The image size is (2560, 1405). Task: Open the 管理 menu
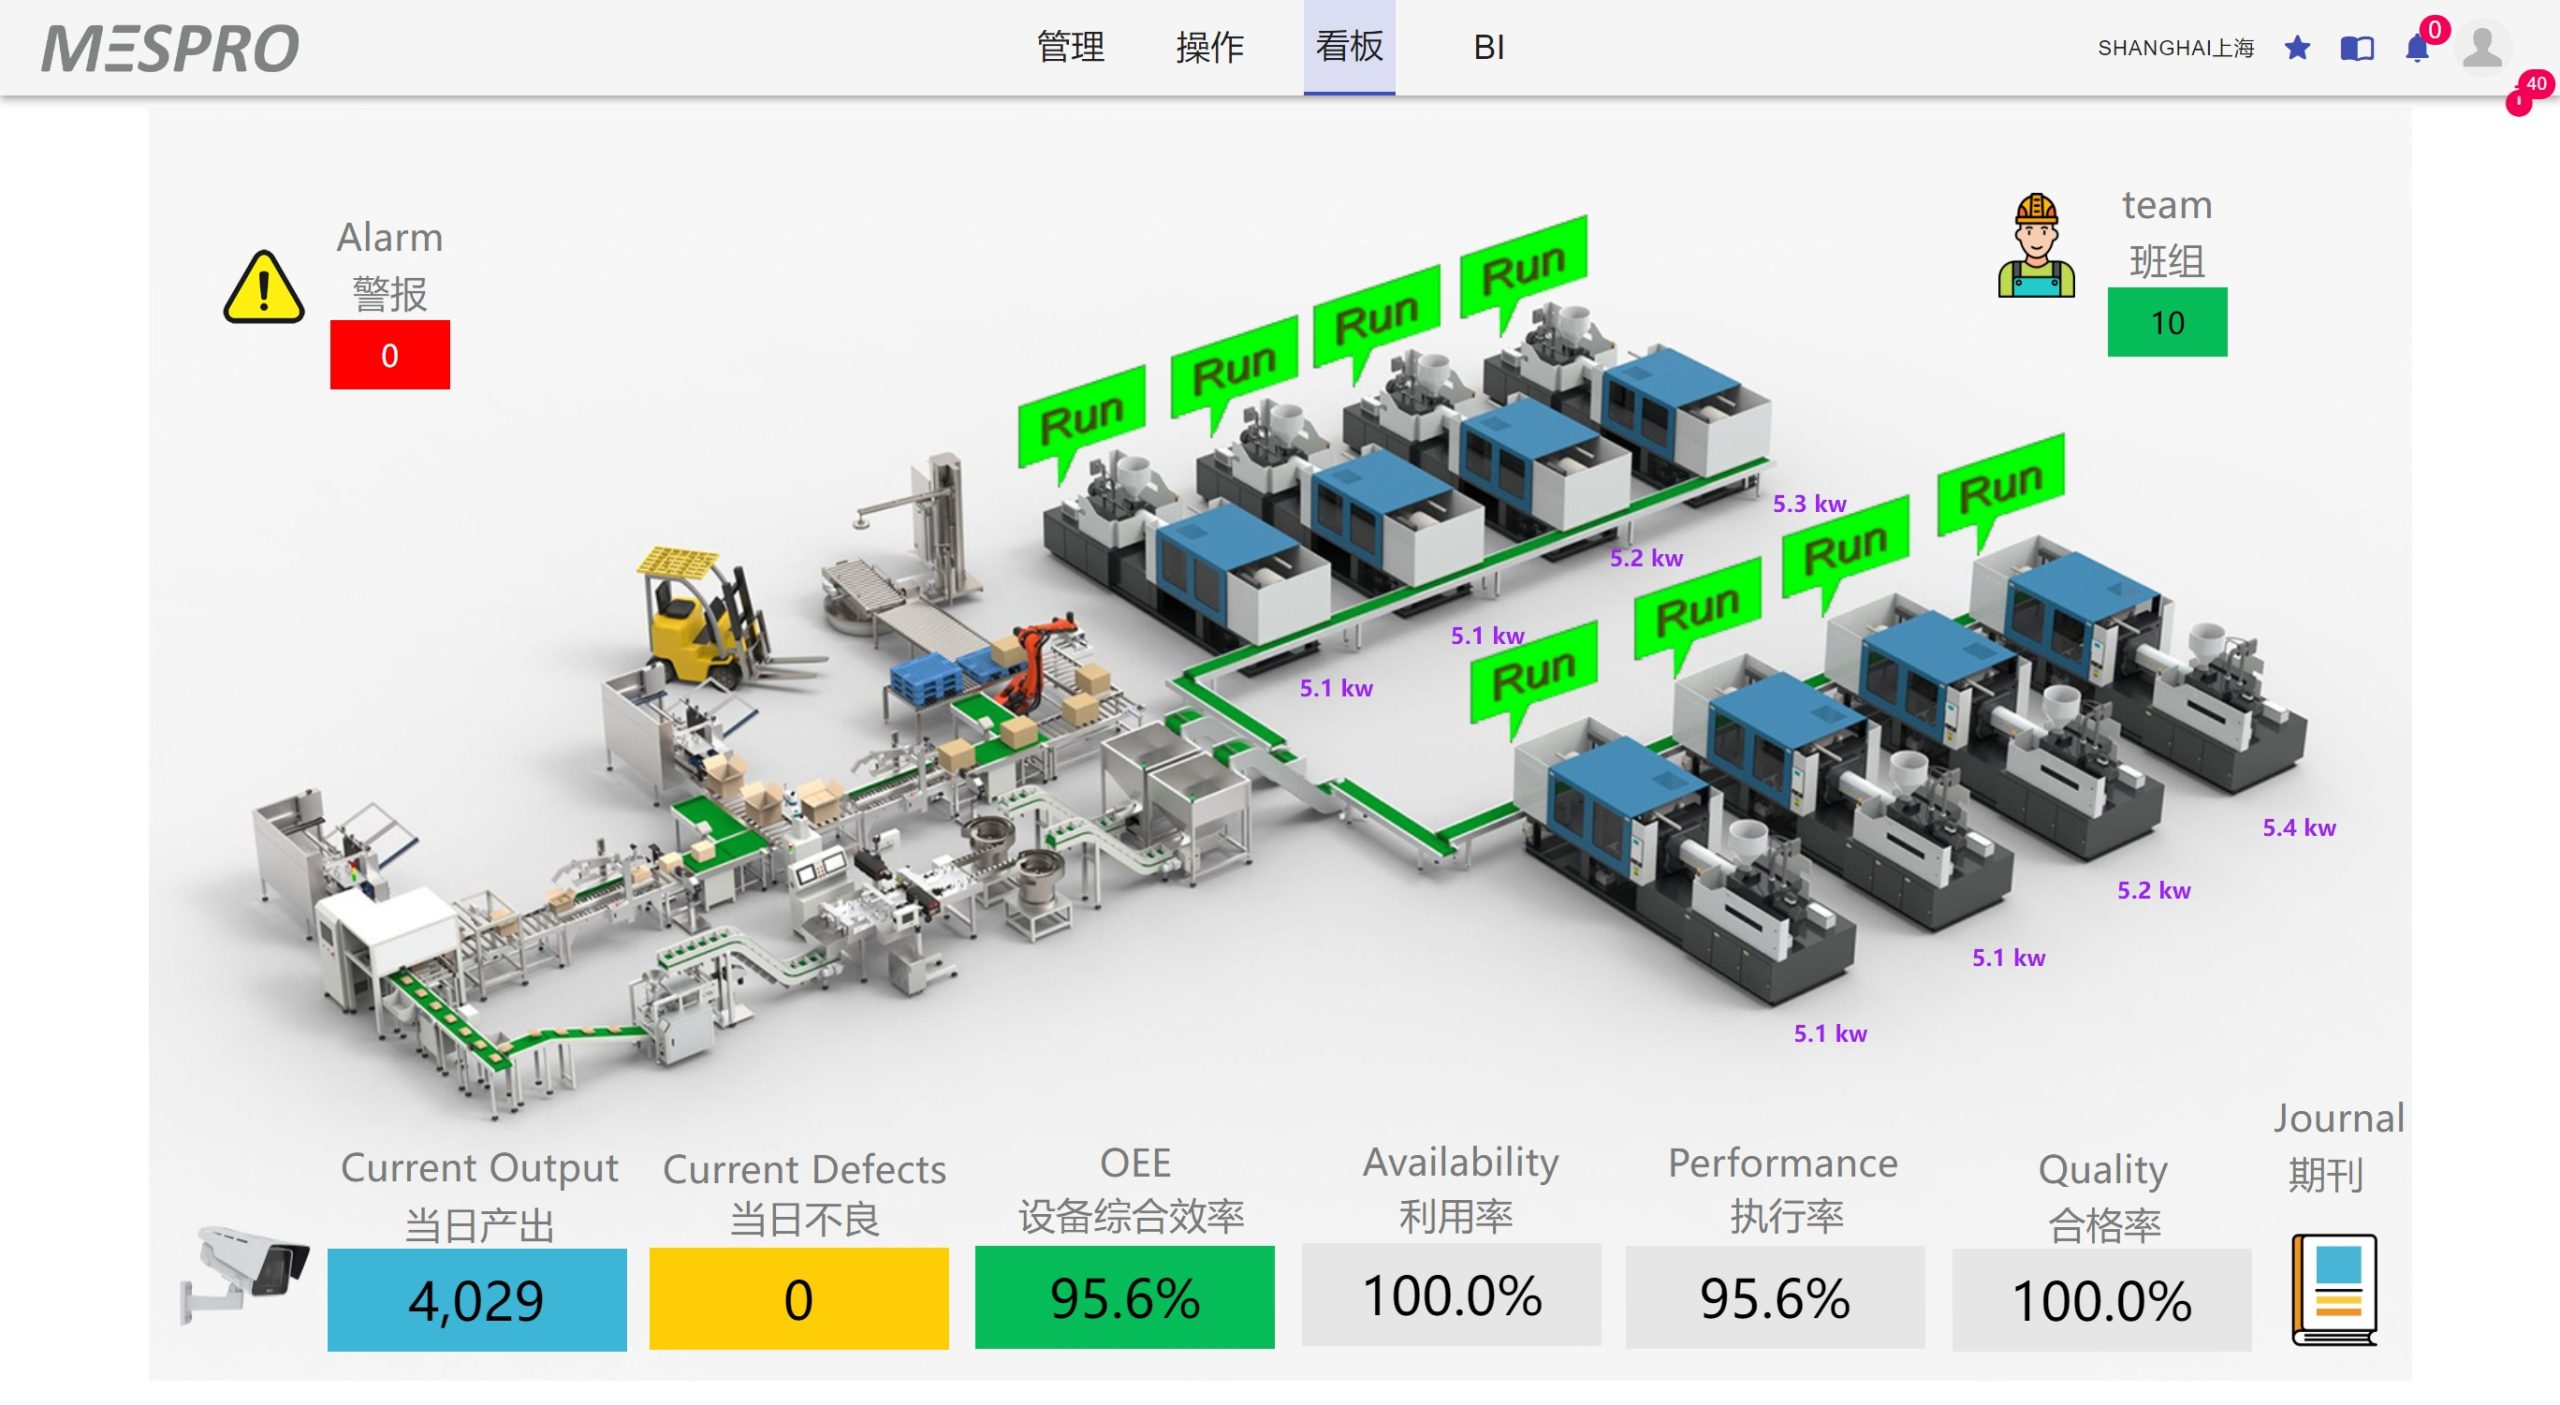tap(1070, 47)
